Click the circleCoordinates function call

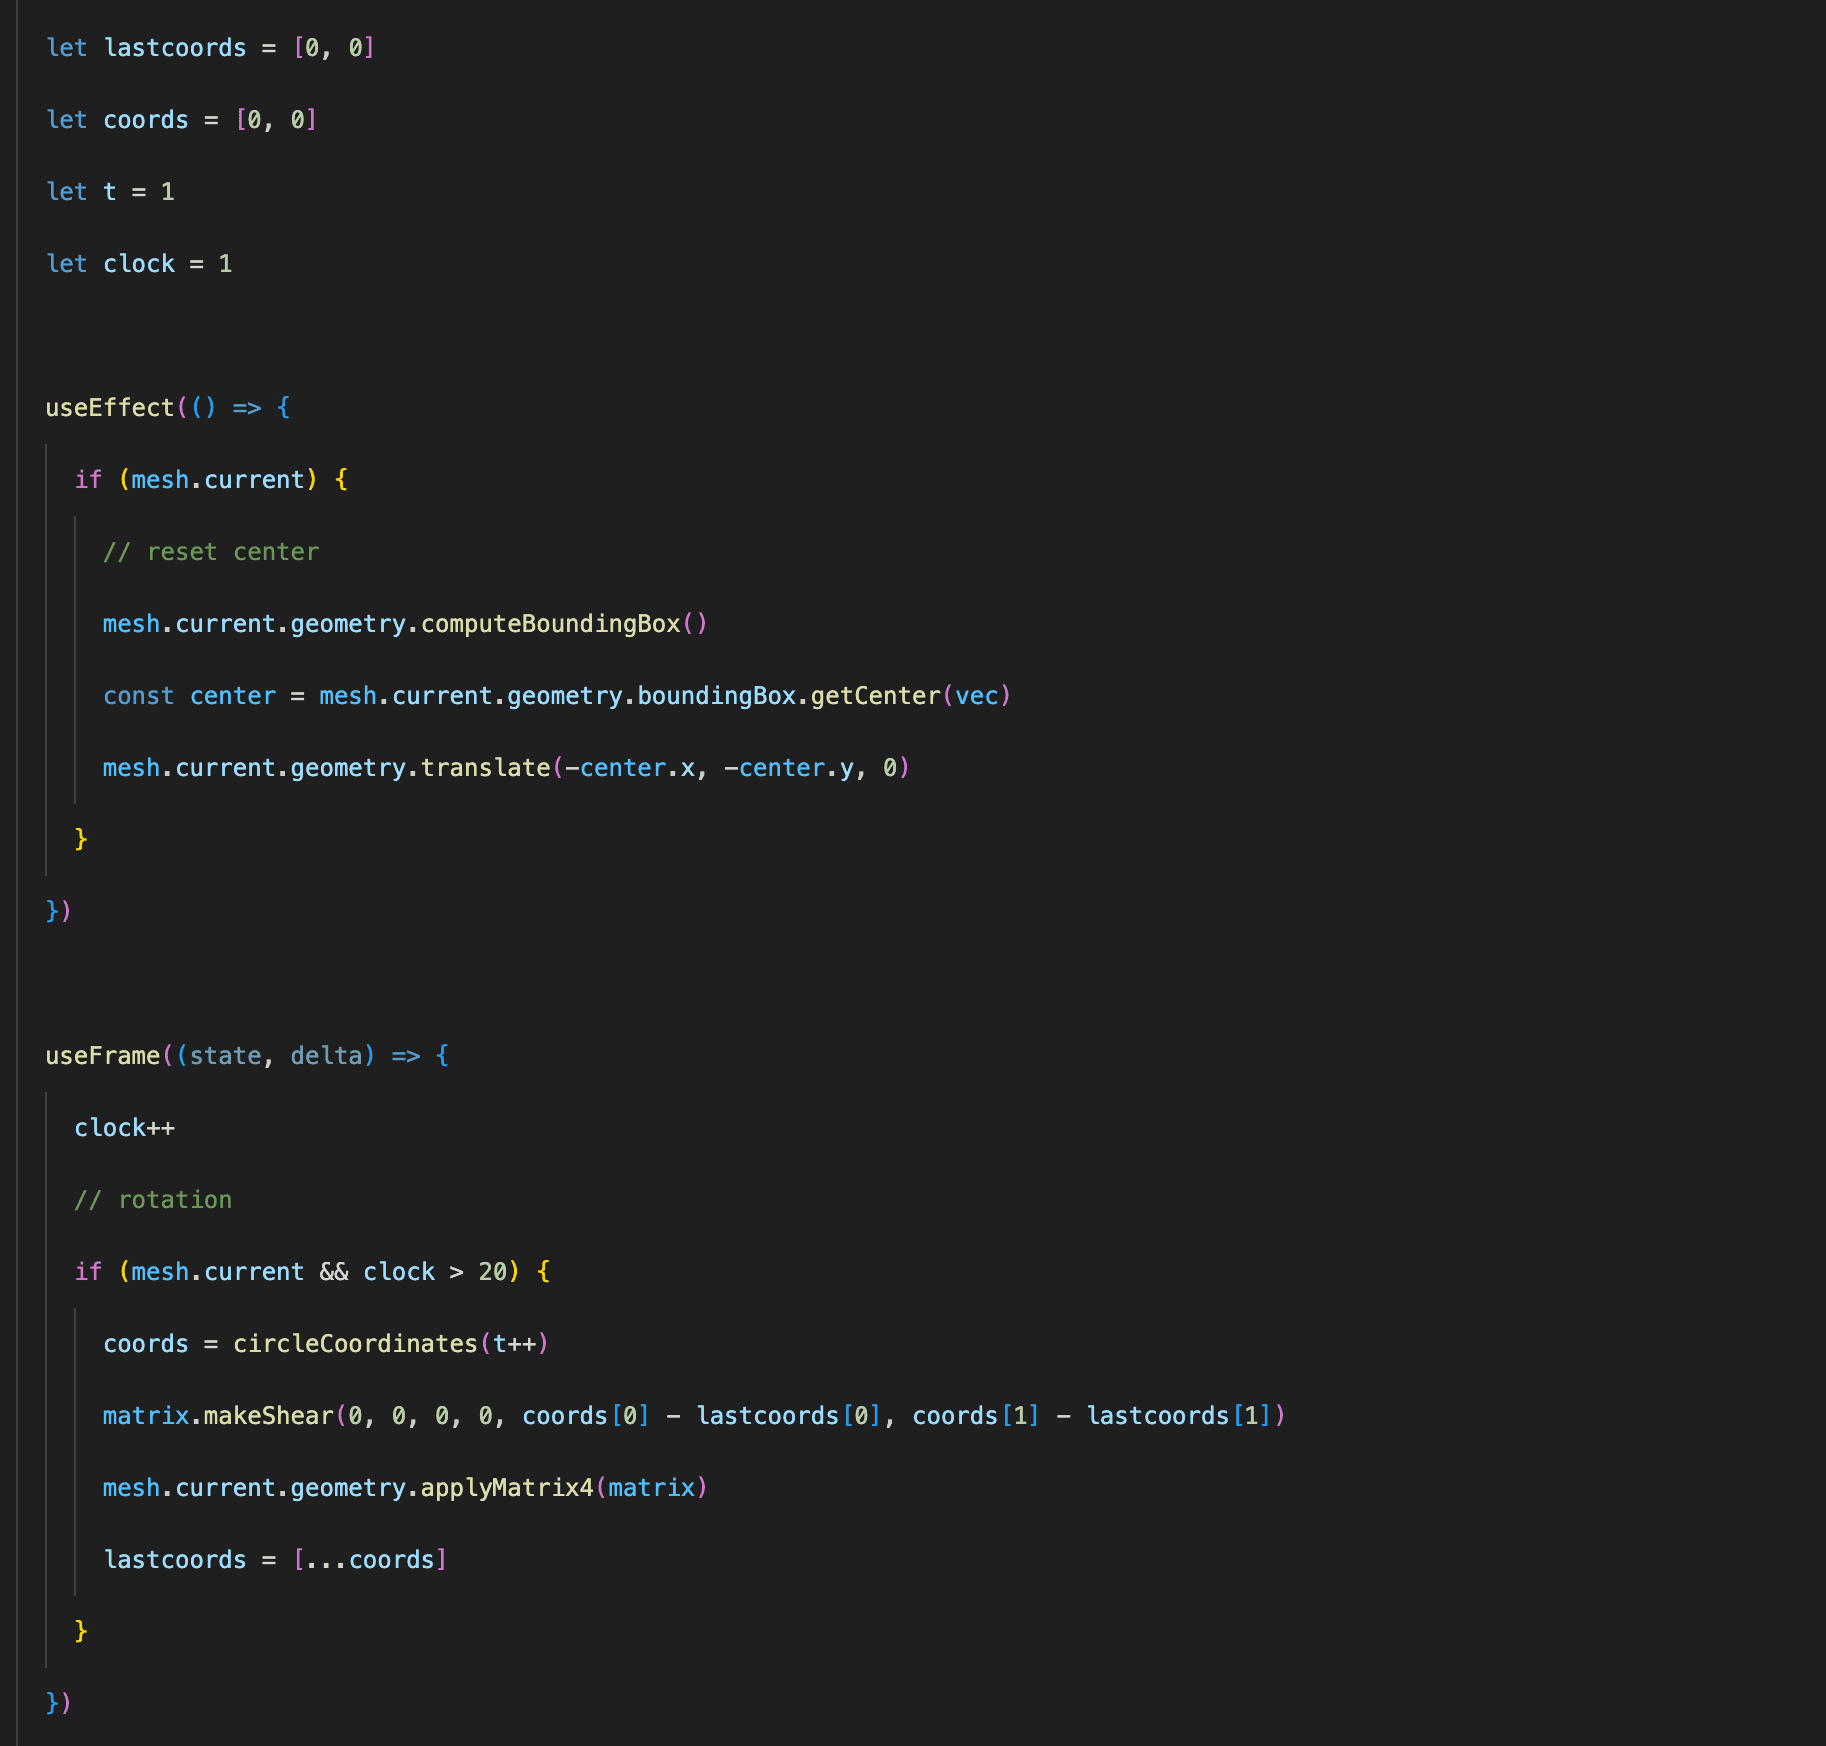(355, 1344)
